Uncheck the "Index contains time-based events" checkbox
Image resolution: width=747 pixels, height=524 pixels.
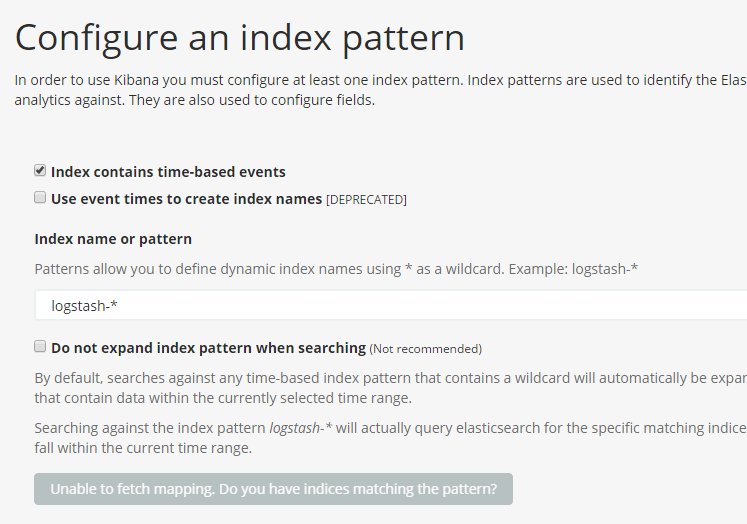click(x=41, y=171)
